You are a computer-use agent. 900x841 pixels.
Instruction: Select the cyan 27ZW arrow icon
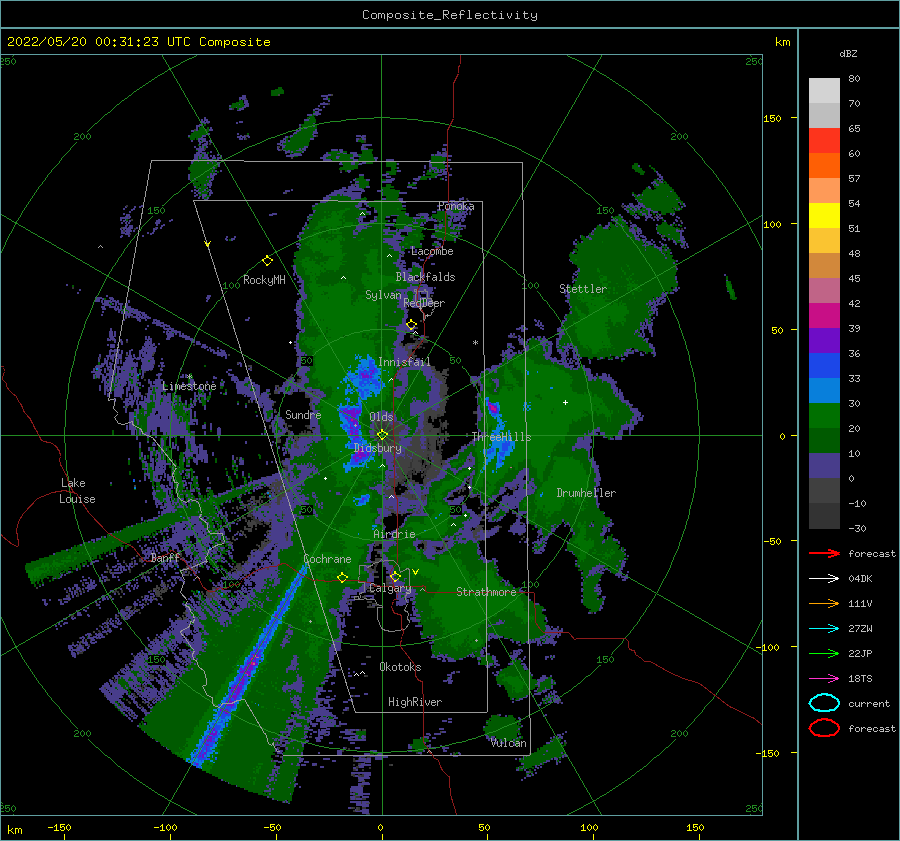coord(824,628)
